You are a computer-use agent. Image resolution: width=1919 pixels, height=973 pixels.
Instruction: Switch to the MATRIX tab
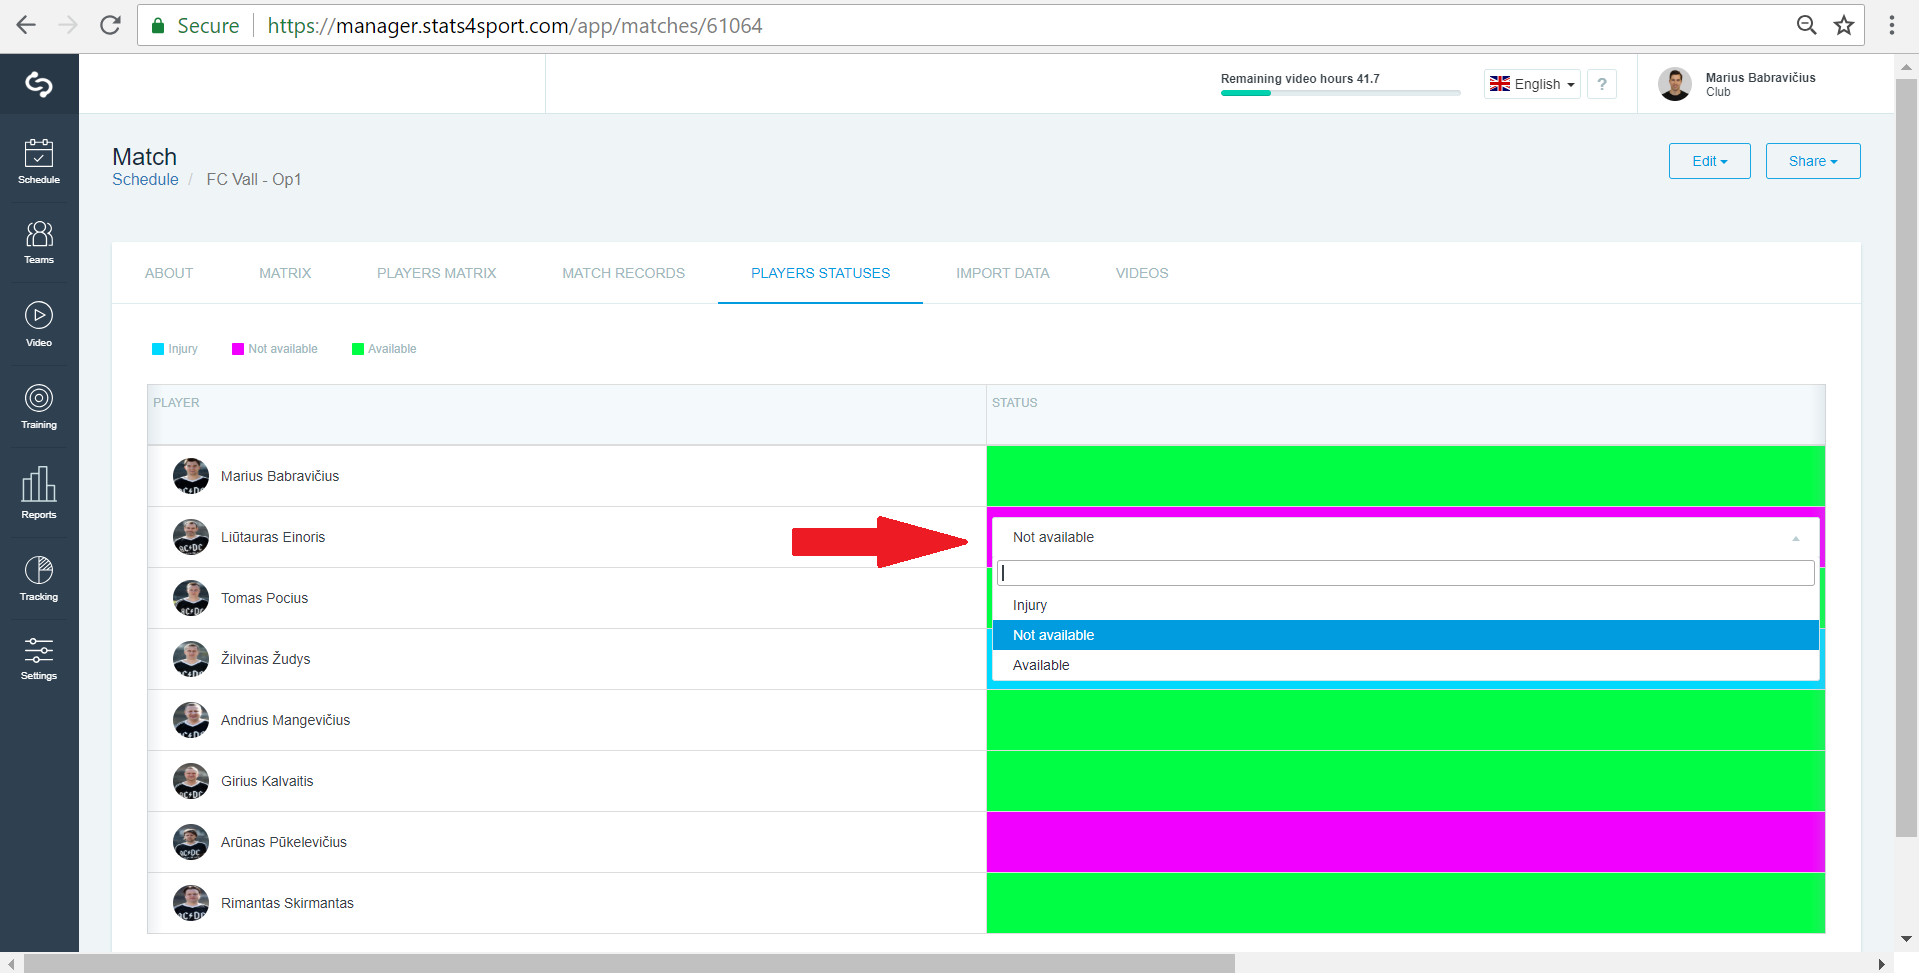click(285, 273)
